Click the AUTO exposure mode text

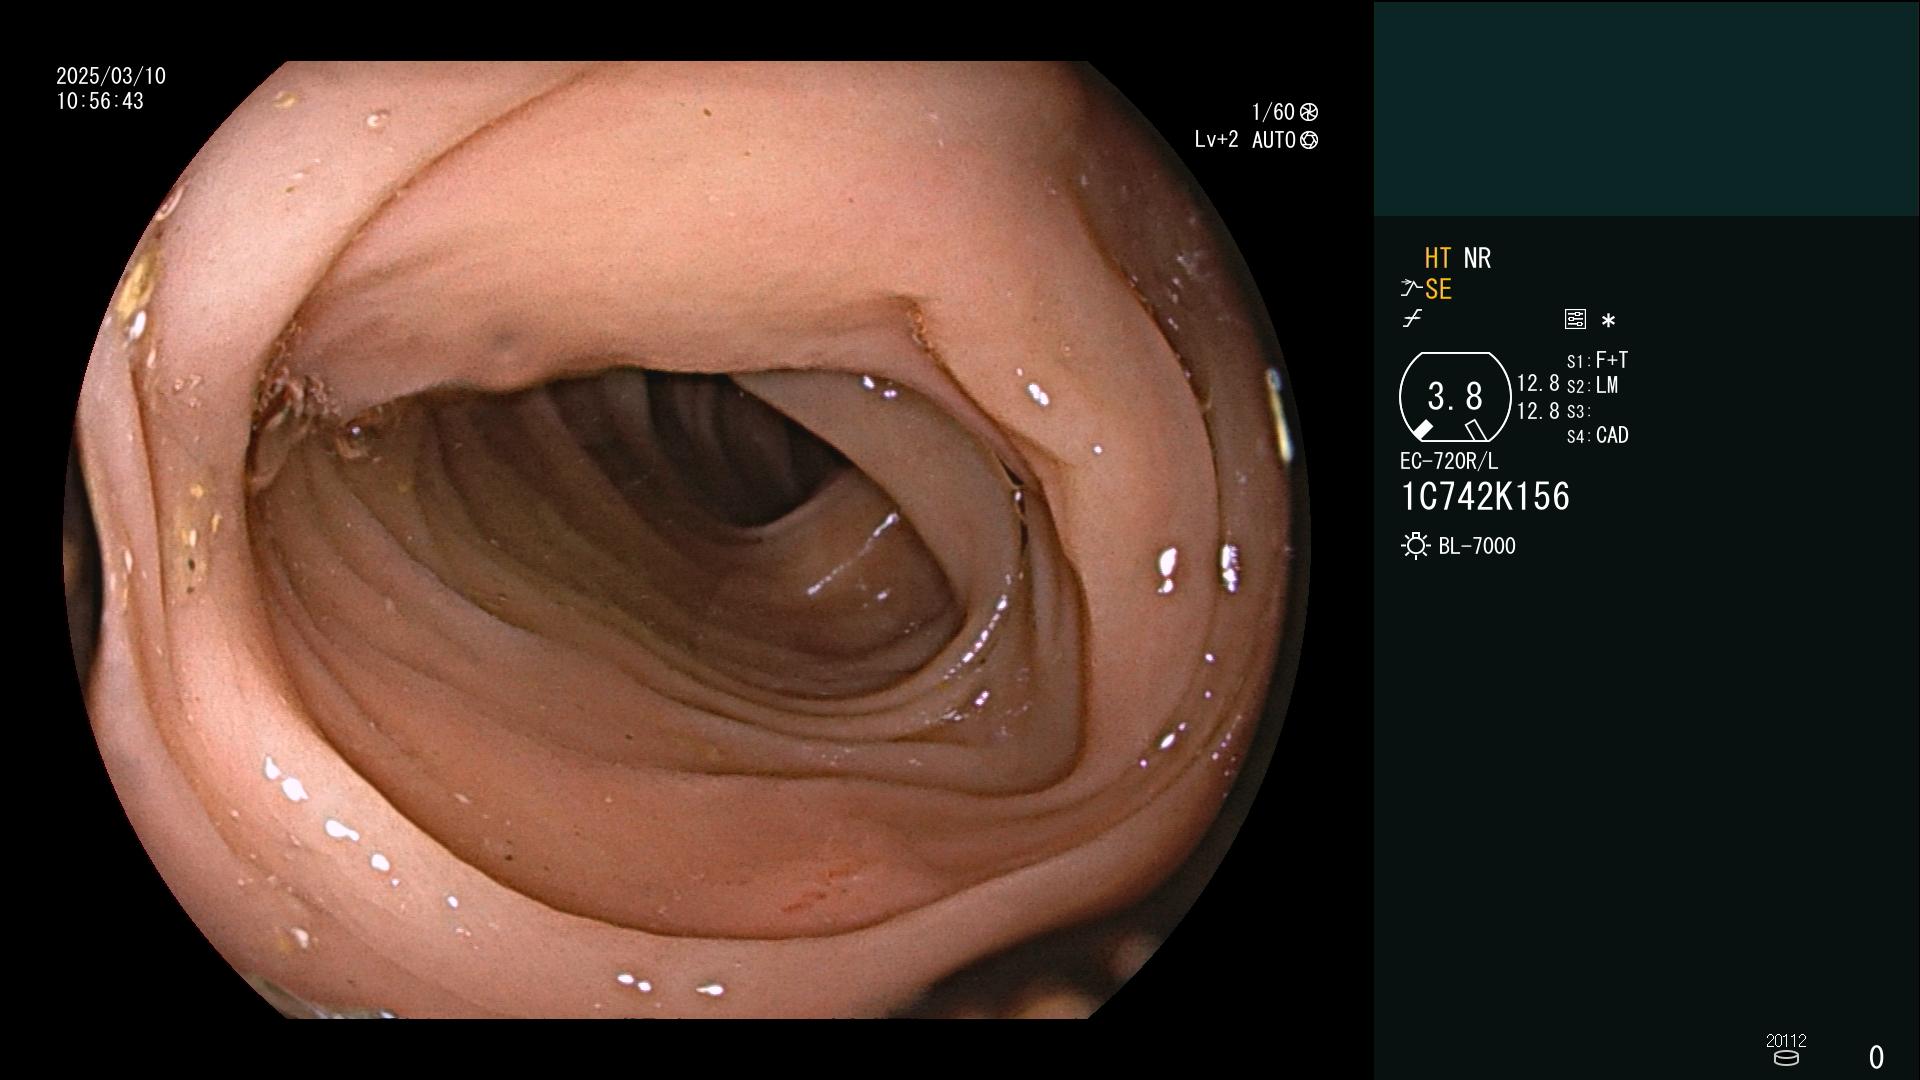(x=1274, y=141)
